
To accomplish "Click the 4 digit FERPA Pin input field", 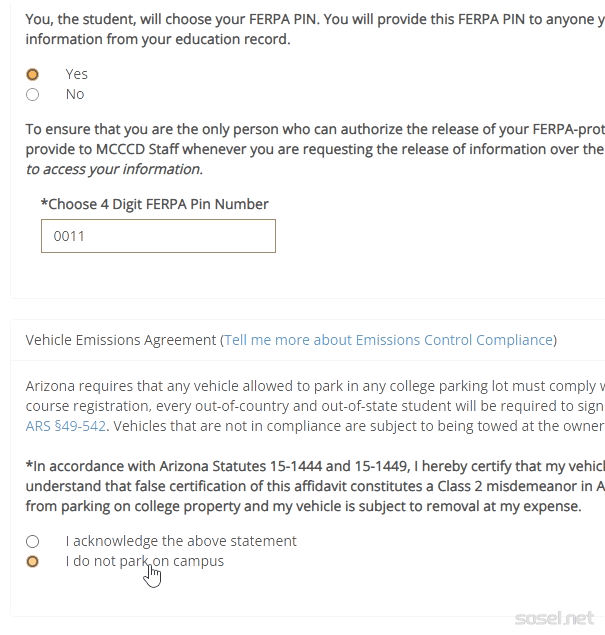I will coord(158,237).
